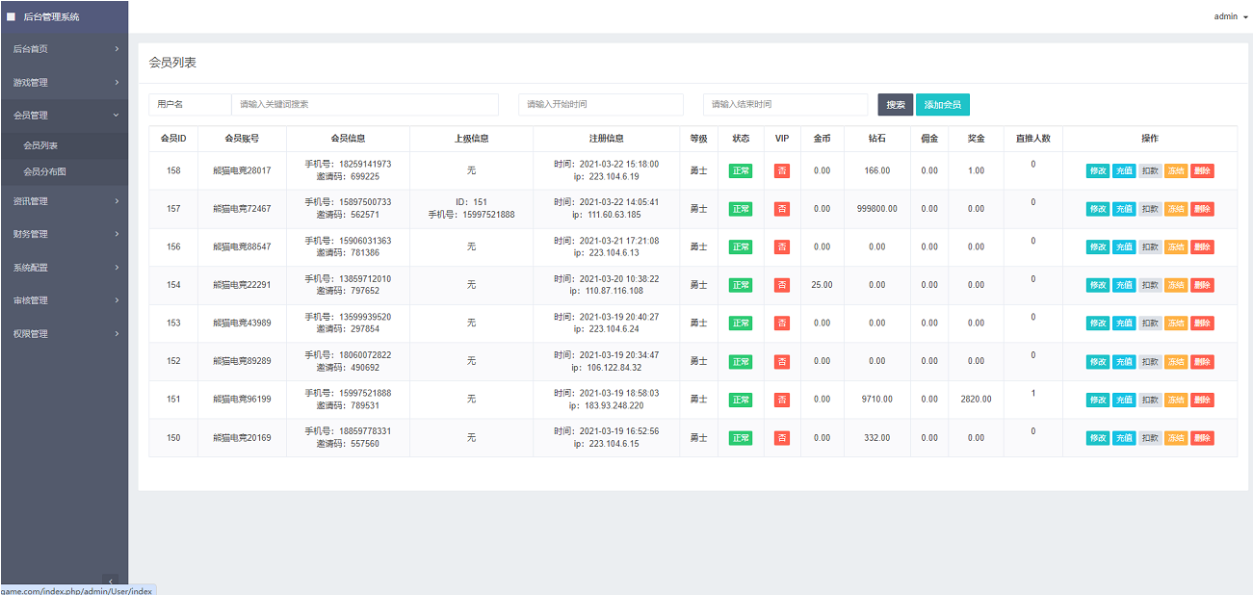Focus the keyword search input field

(x=364, y=105)
